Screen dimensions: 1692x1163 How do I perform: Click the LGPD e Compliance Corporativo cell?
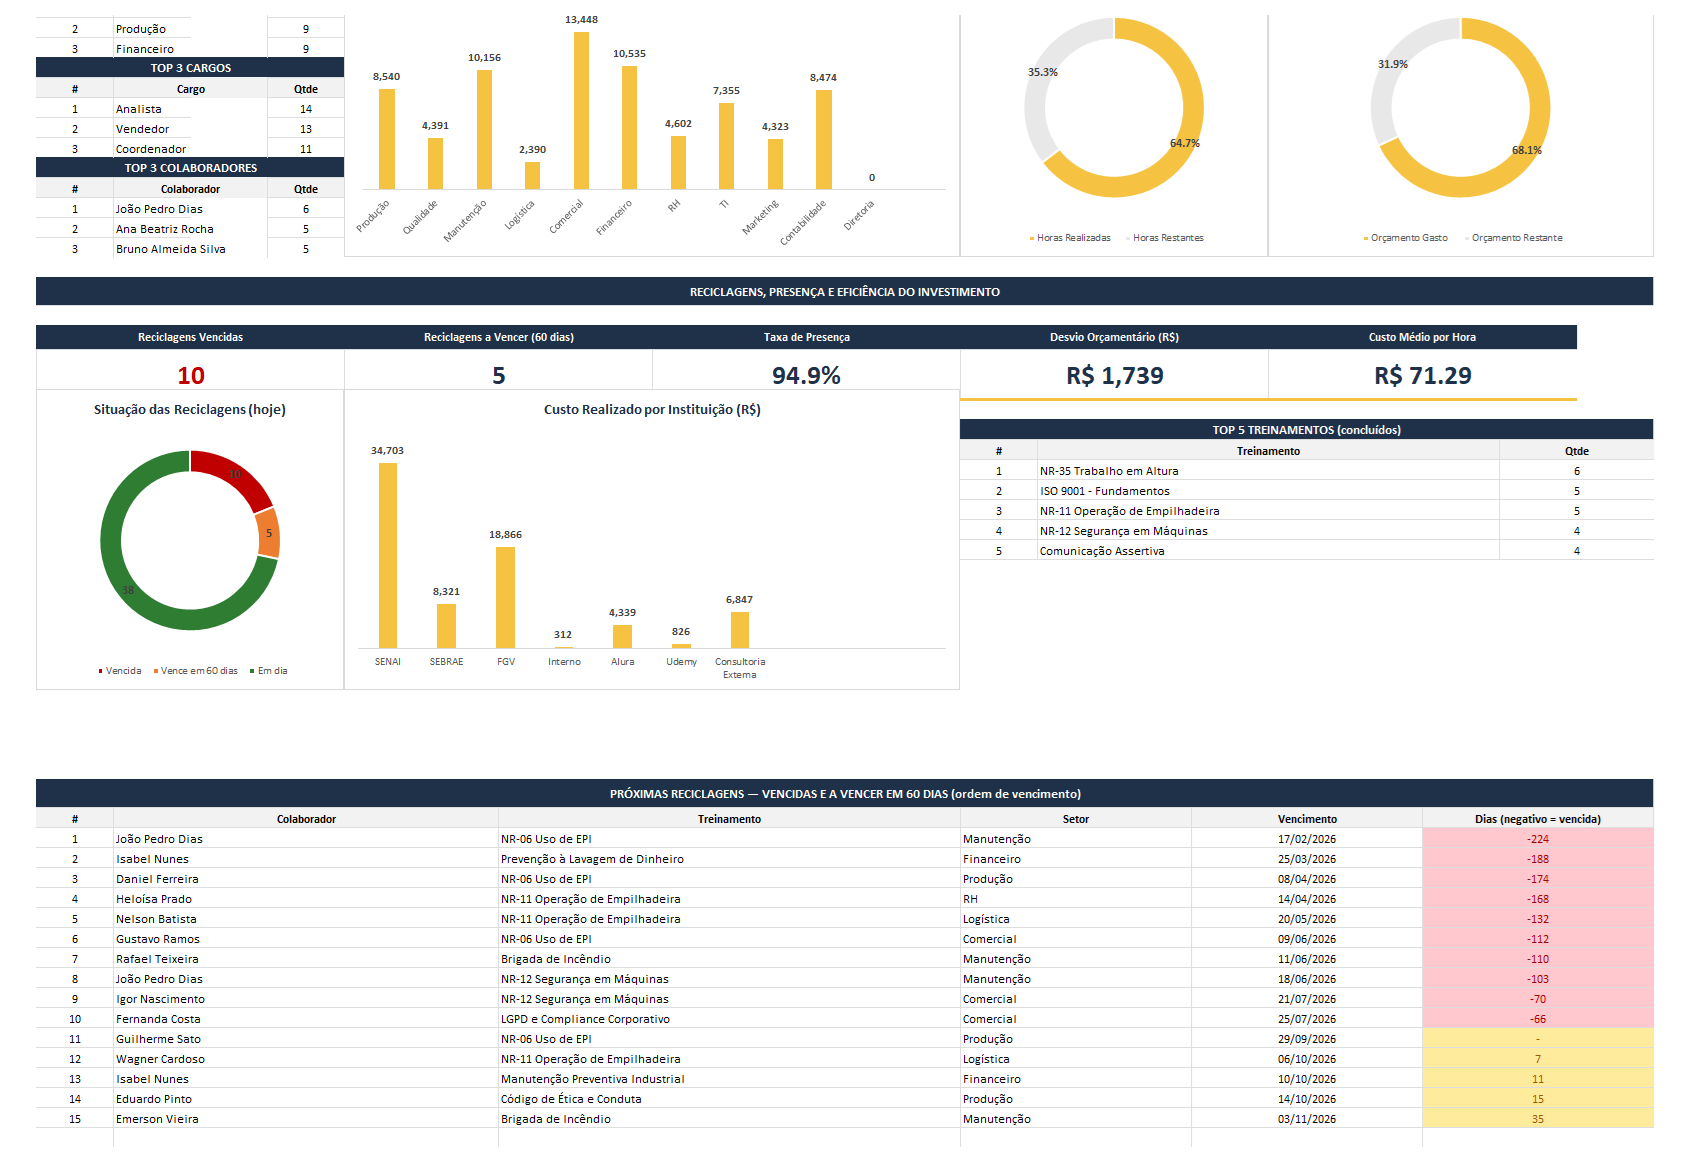point(729,1019)
